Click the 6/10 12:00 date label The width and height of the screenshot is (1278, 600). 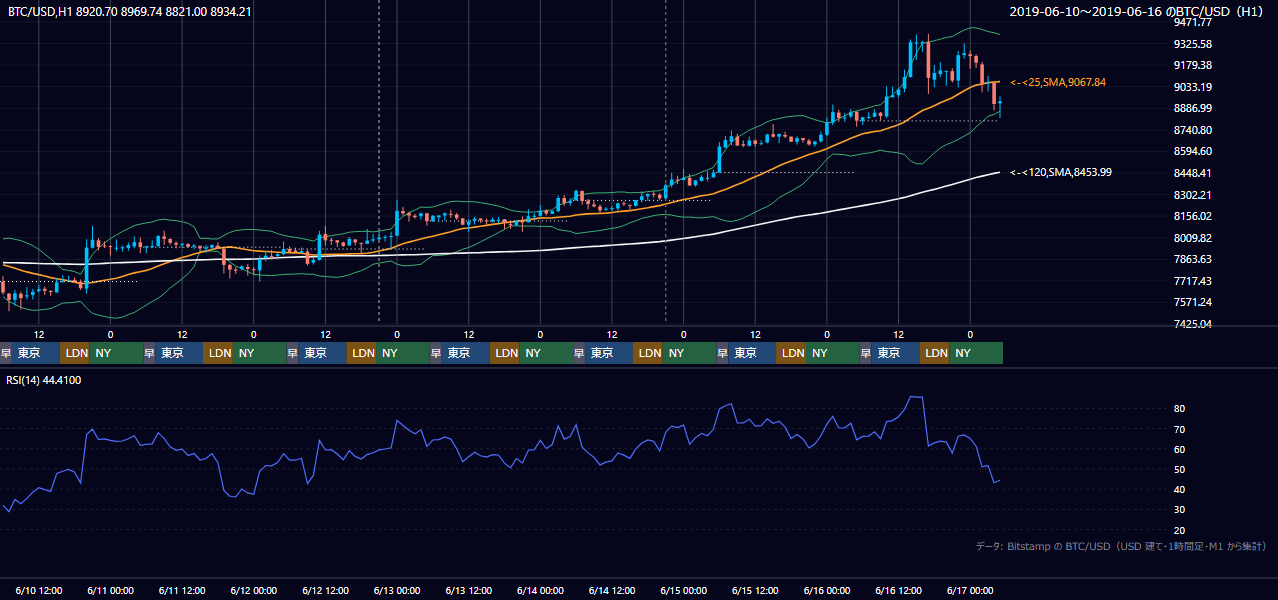tap(38, 590)
